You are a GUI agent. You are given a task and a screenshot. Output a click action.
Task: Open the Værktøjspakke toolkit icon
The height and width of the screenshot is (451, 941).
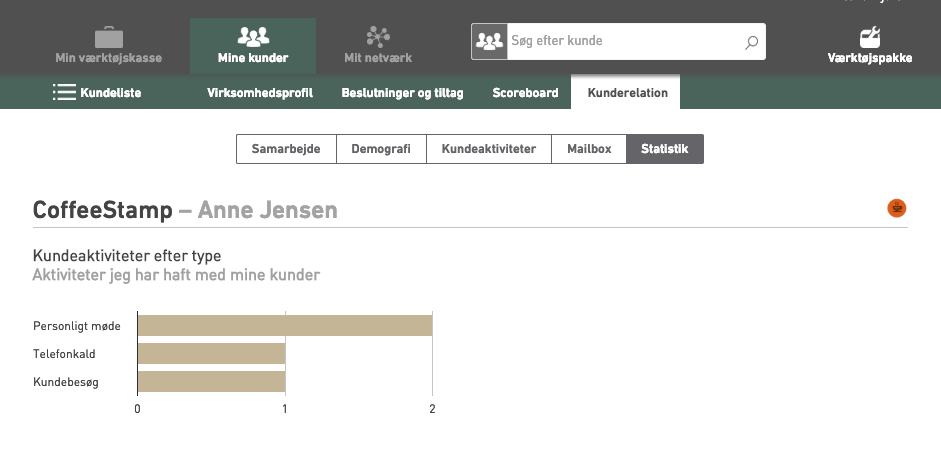(x=870, y=37)
